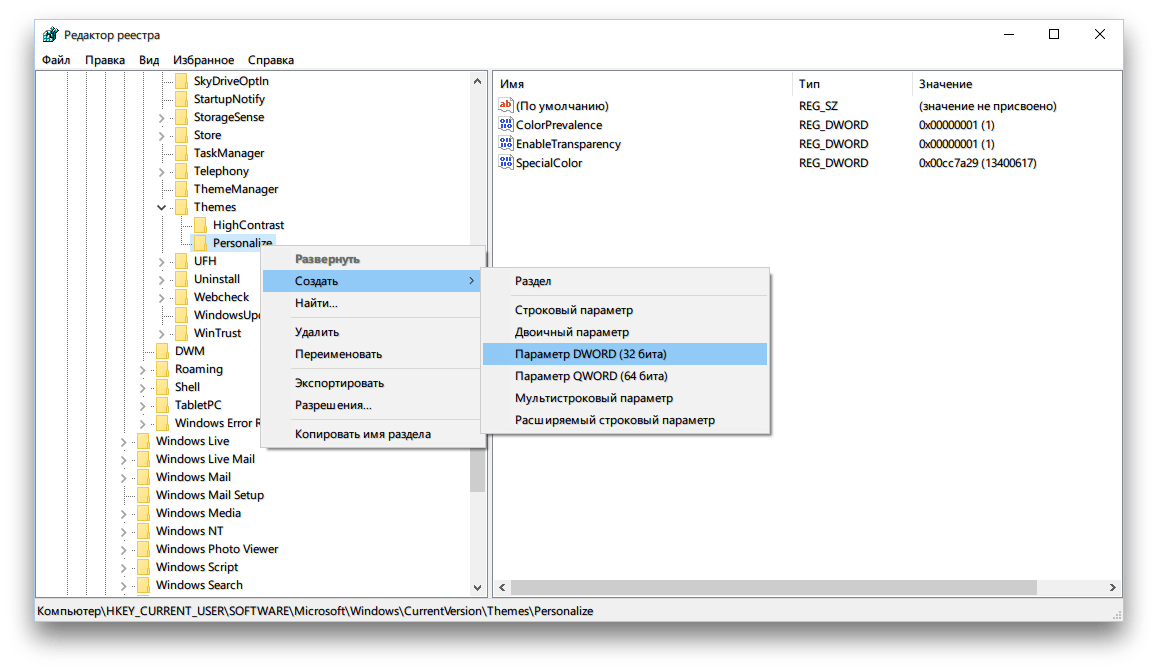Sort values by the Тип column header
This screenshot has width=1158, height=671.
click(x=852, y=84)
